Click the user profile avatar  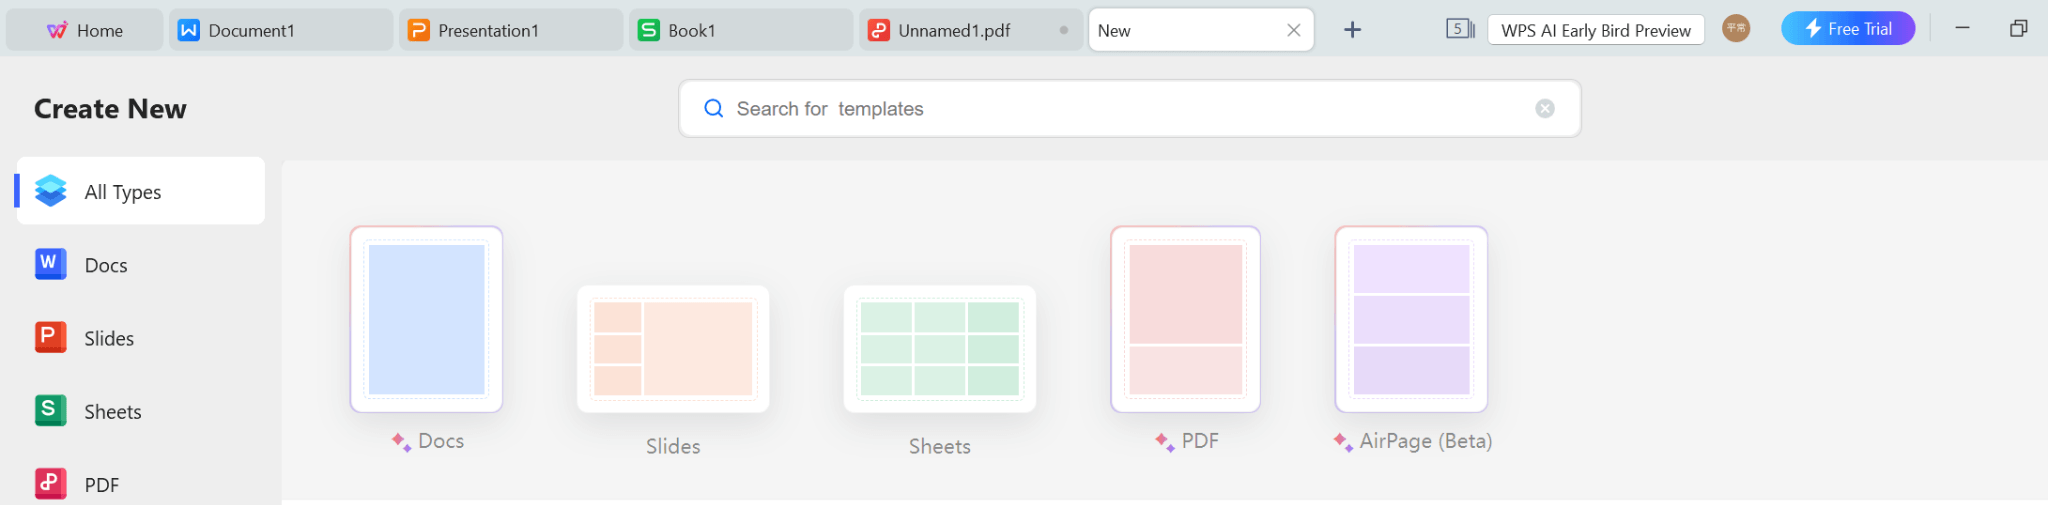[1736, 29]
